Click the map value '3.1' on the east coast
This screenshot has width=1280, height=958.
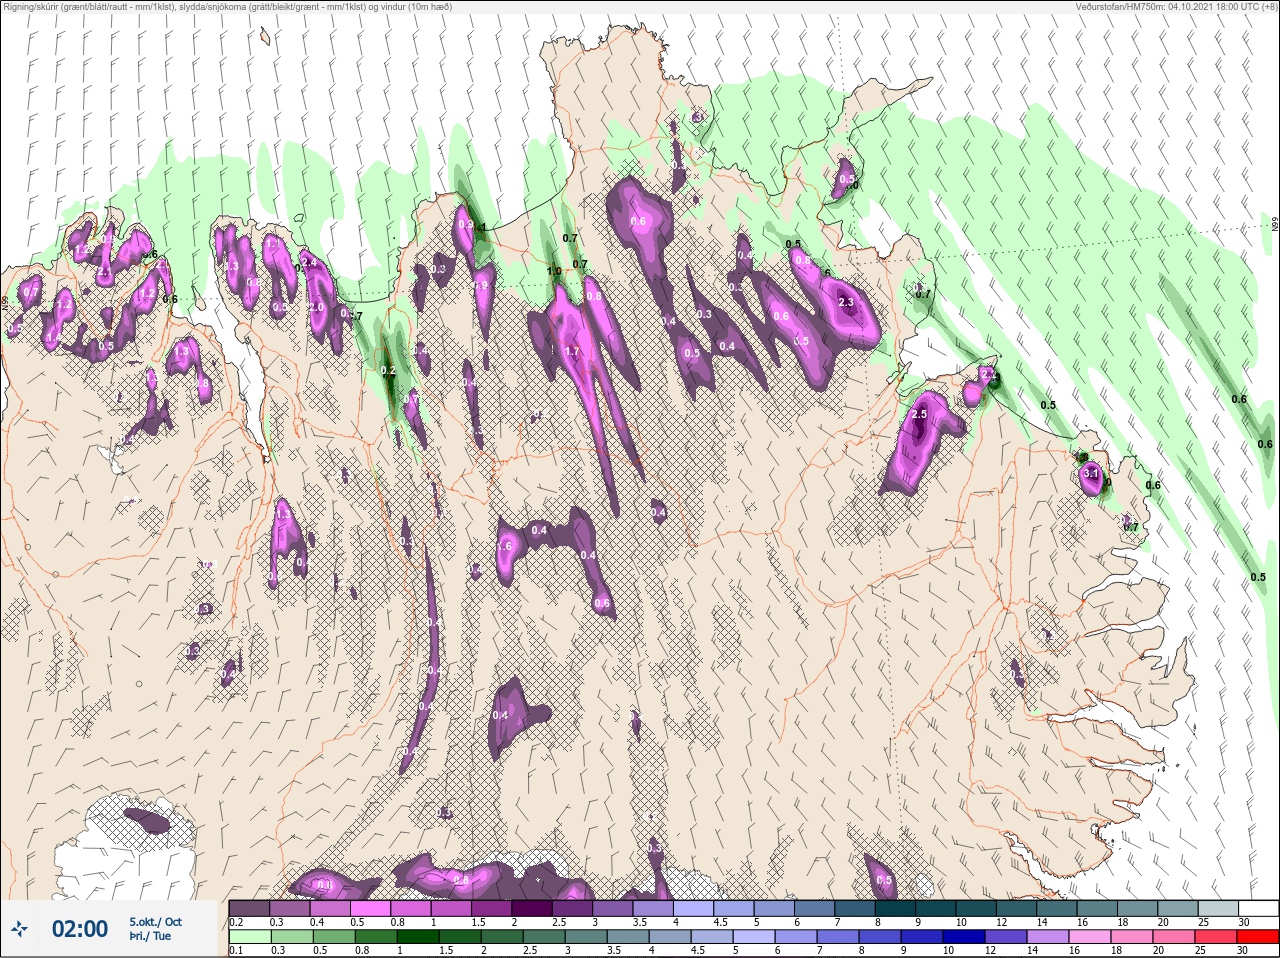click(1092, 474)
